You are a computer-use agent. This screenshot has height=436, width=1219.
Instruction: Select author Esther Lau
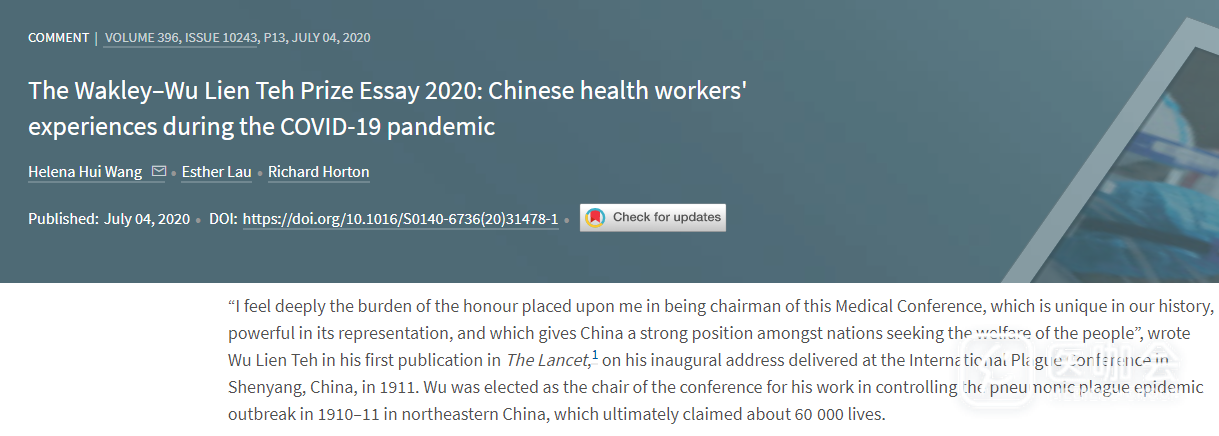[x=216, y=172]
